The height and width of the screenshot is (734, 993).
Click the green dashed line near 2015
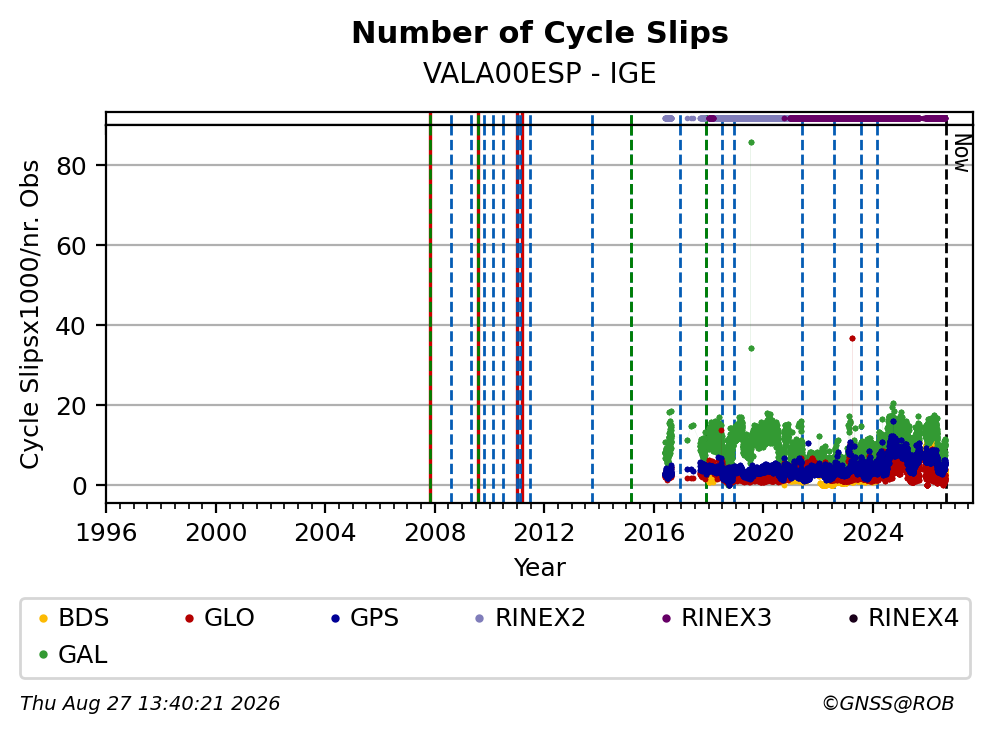631,308
